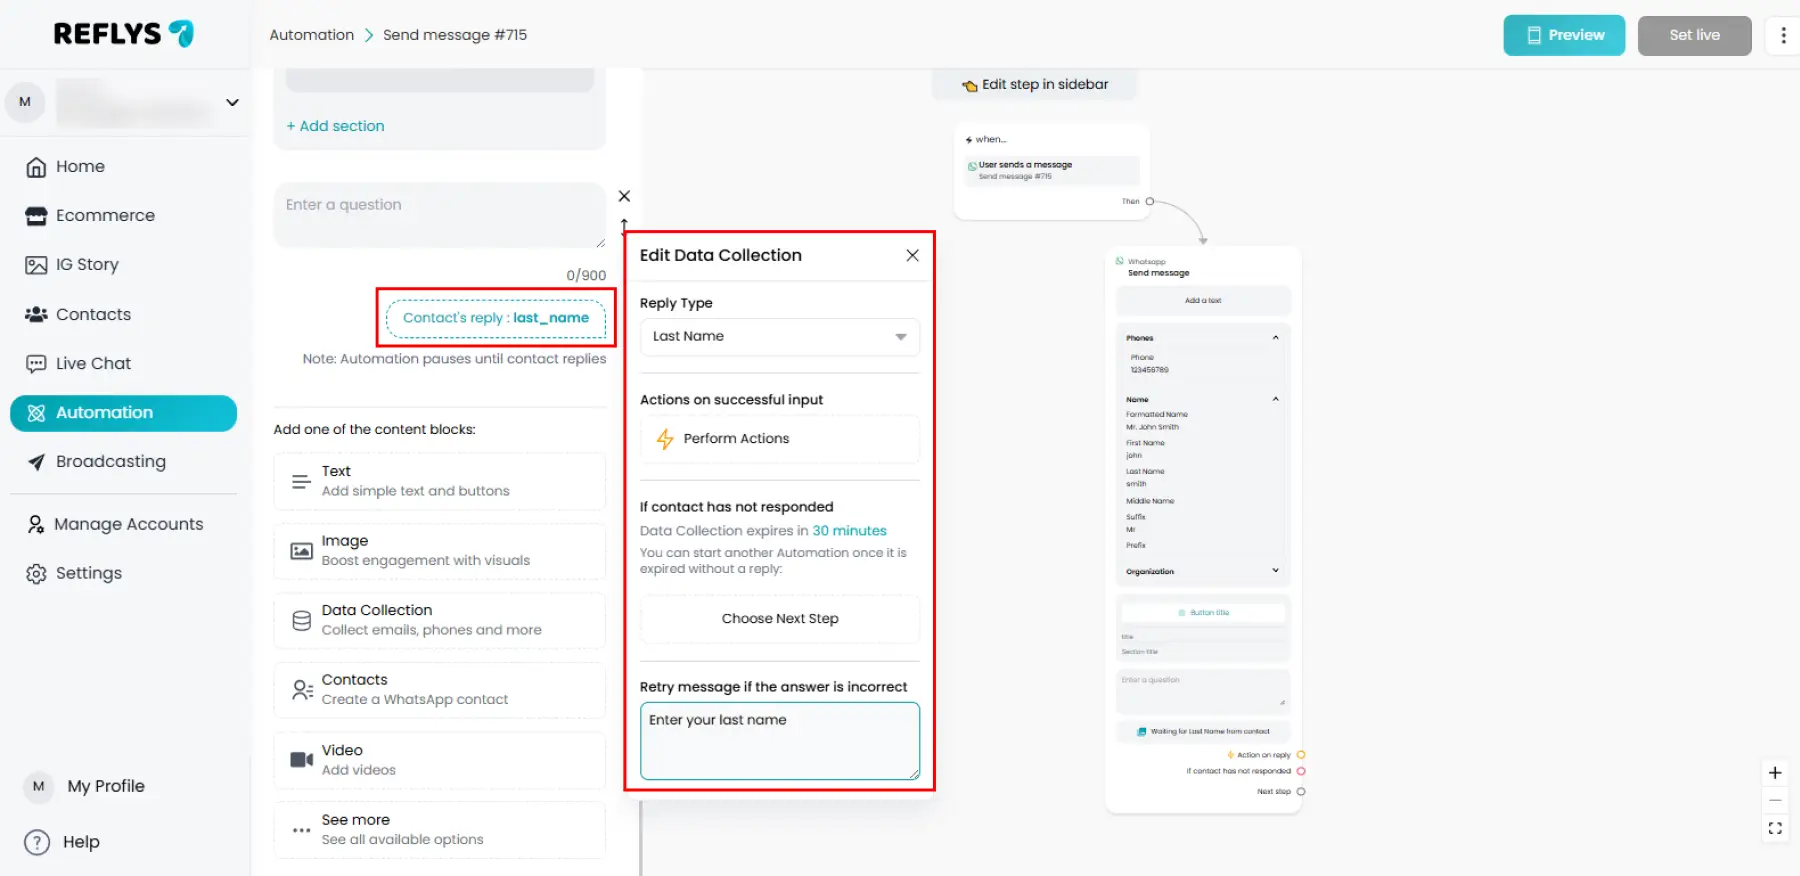
Task: Click the fit-to-screen canvas icon
Action: 1775,828
